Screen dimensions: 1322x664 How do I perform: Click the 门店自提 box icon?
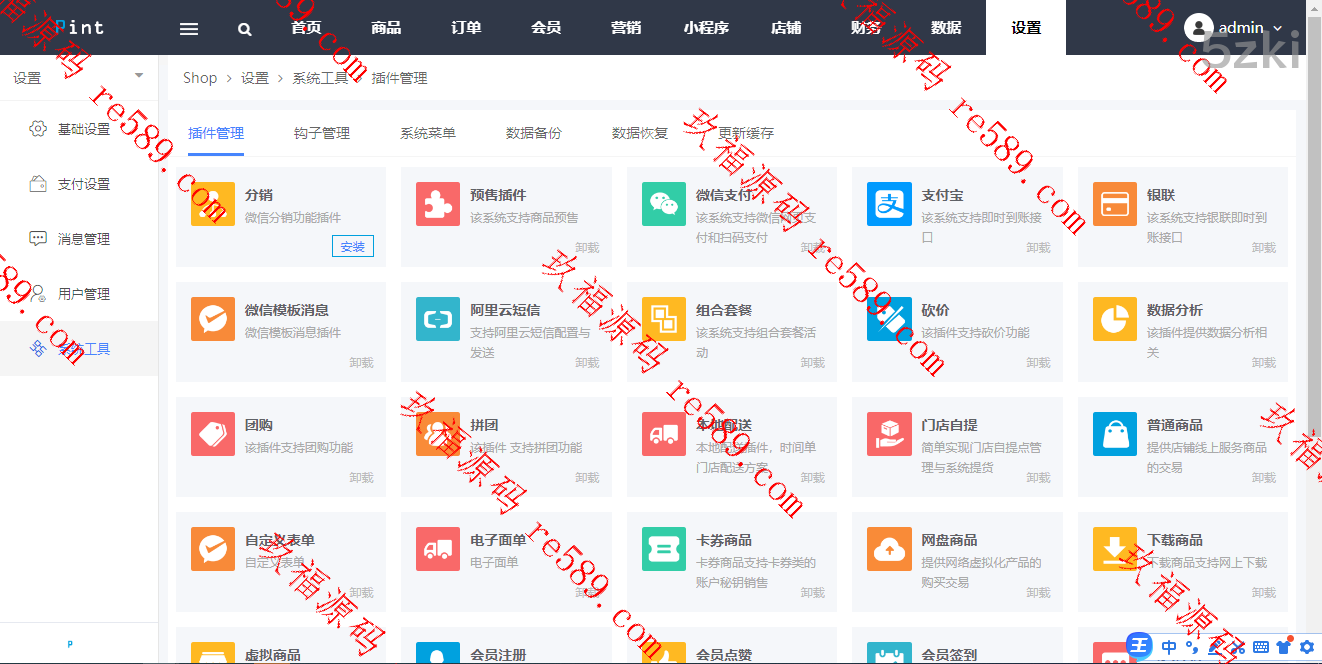(x=889, y=434)
